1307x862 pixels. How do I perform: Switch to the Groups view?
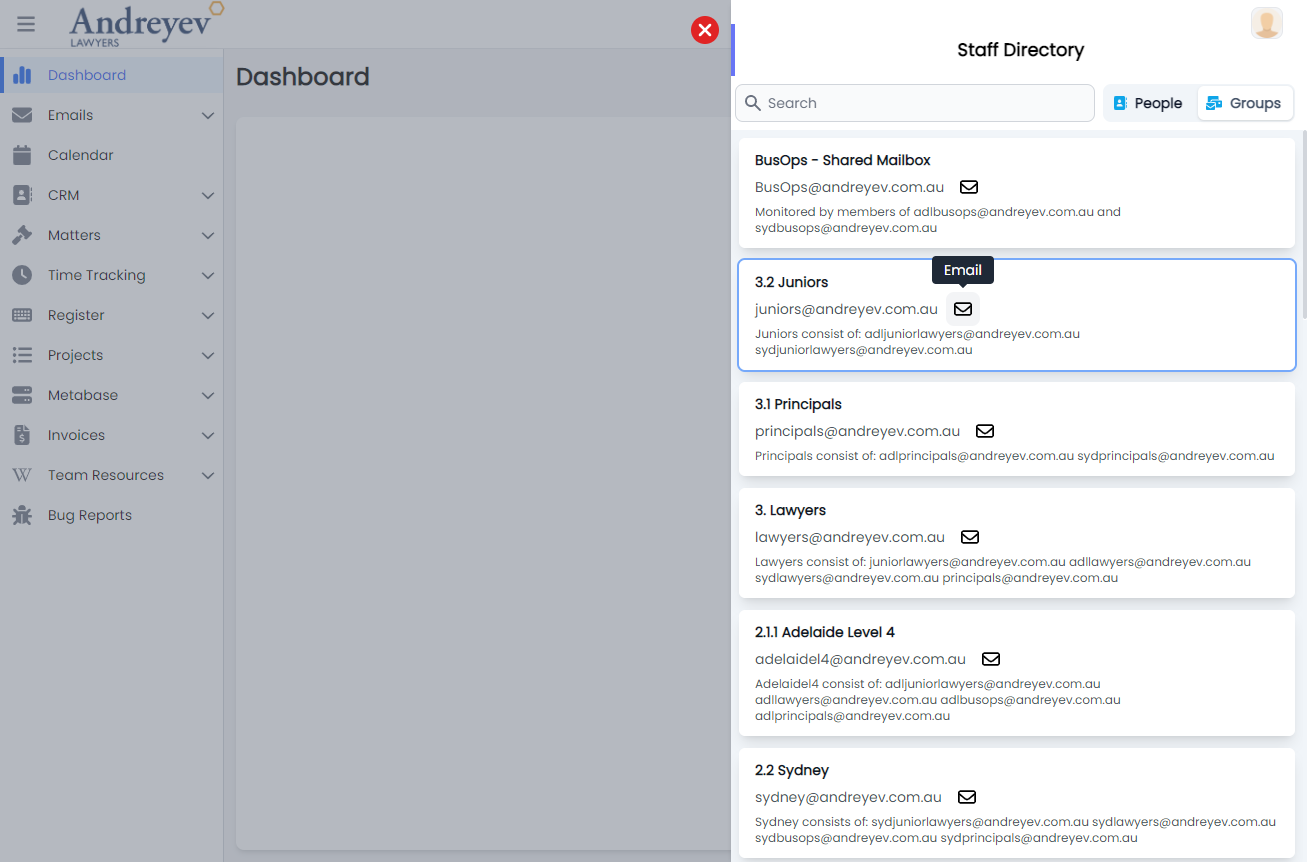tap(1244, 103)
